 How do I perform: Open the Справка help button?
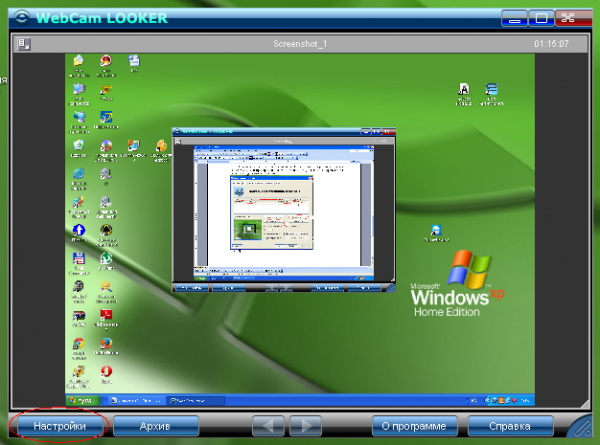click(510, 426)
